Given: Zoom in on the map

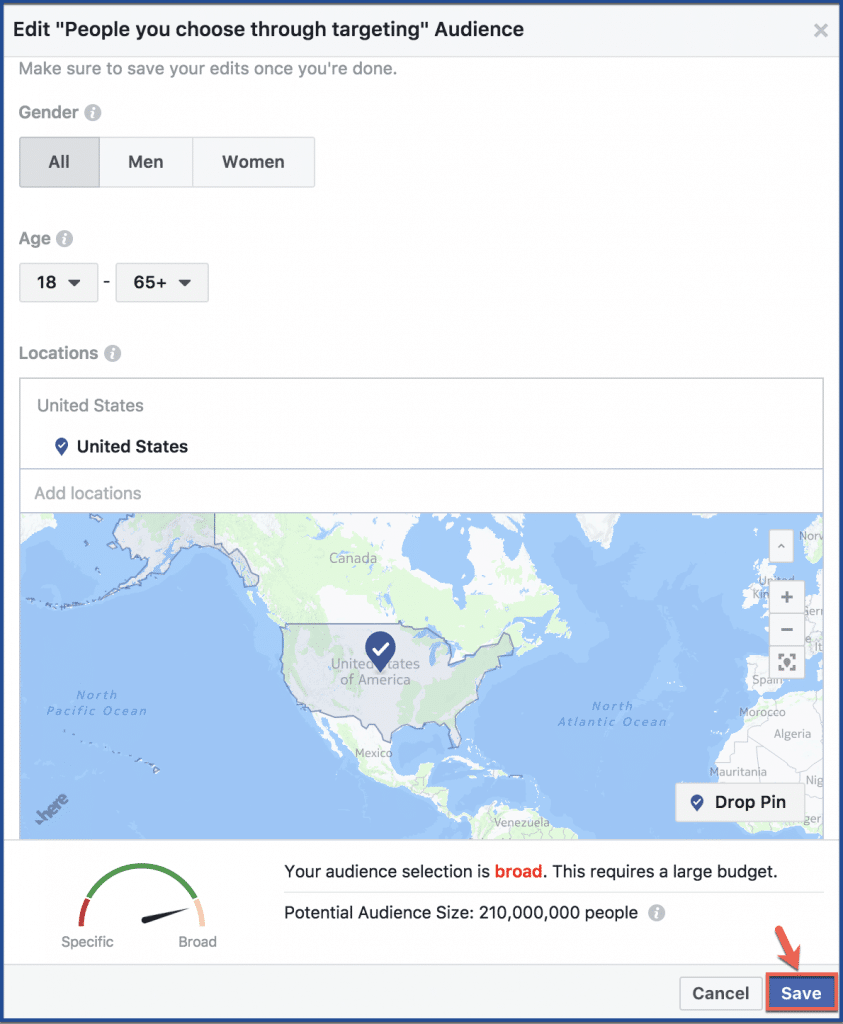Looking at the screenshot, I should click(x=786, y=597).
